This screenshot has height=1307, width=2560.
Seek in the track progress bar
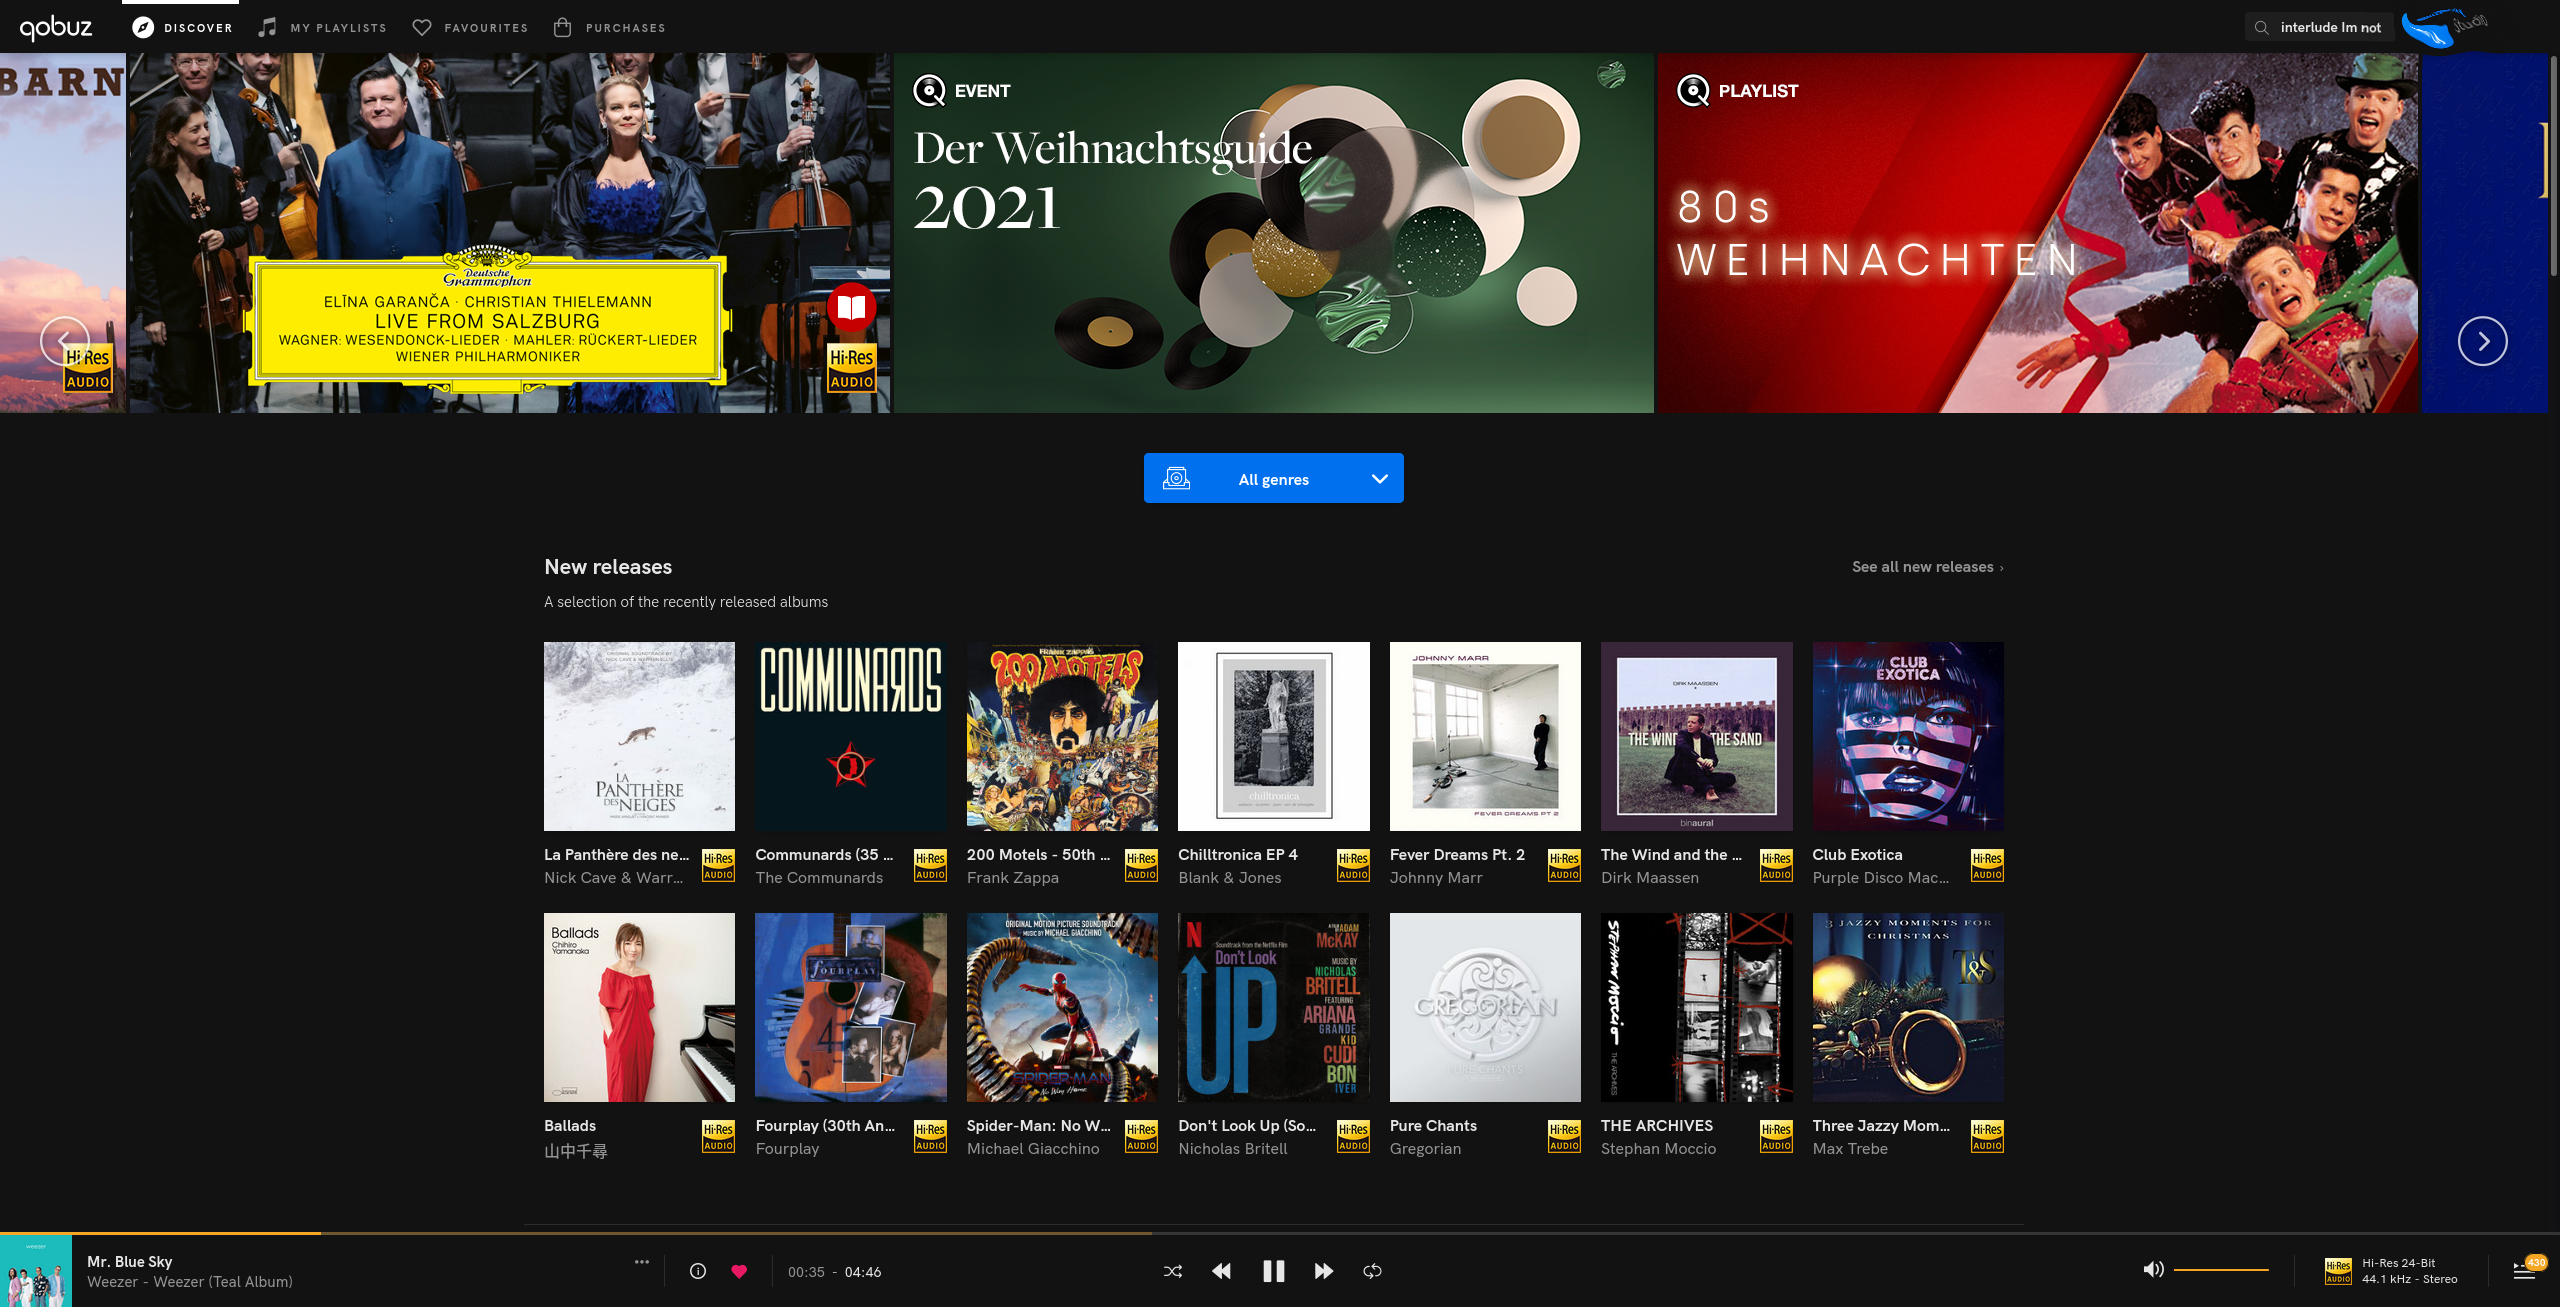[x=1280, y=1233]
